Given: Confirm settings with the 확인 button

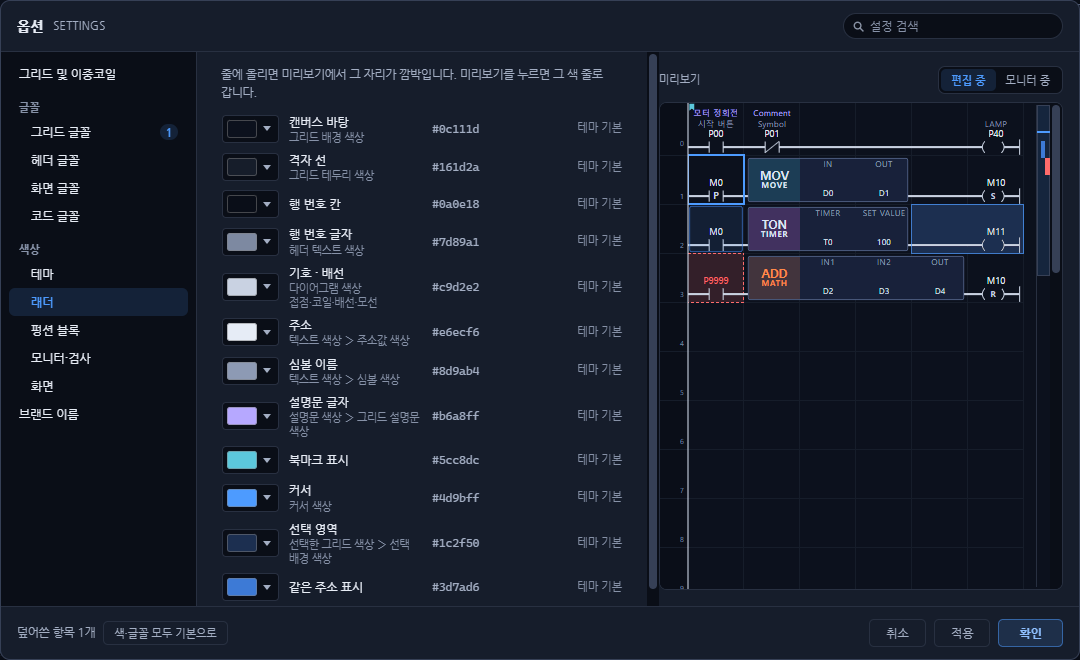Looking at the screenshot, I should coord(1030,633).
